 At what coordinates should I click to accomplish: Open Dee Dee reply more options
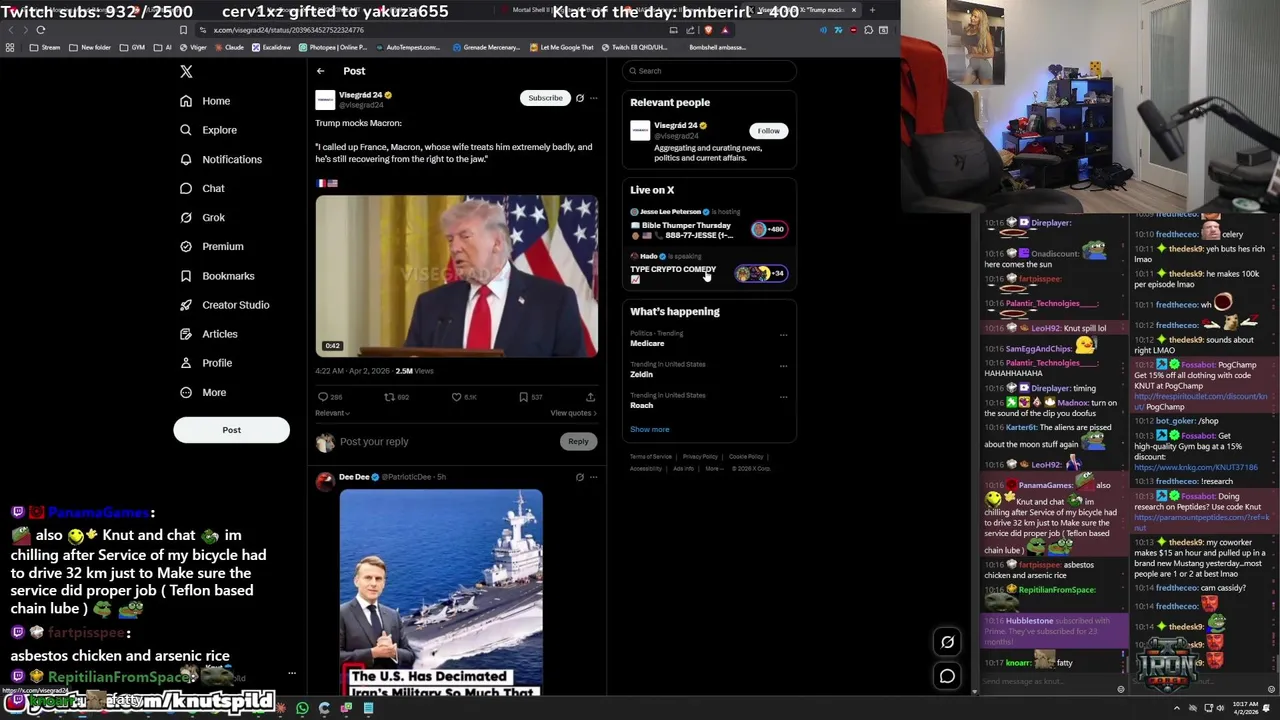(x=593, y=477)
